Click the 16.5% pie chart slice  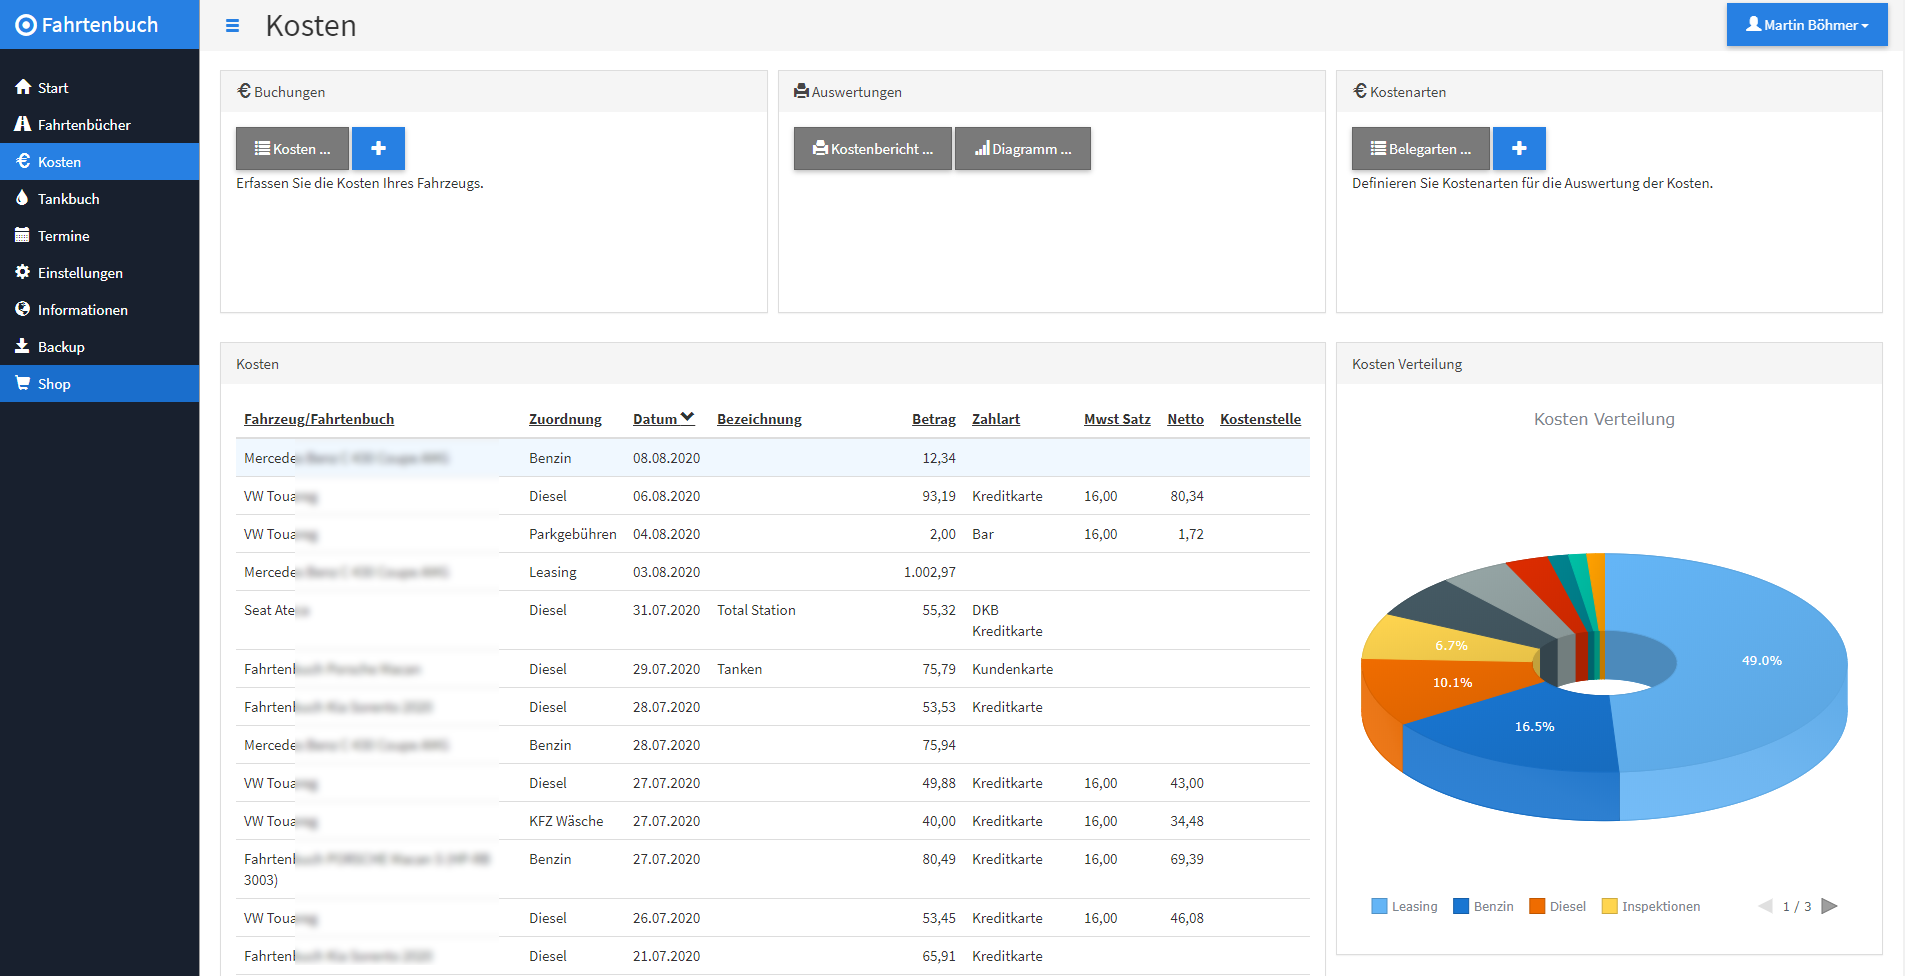coord(1534,727)
